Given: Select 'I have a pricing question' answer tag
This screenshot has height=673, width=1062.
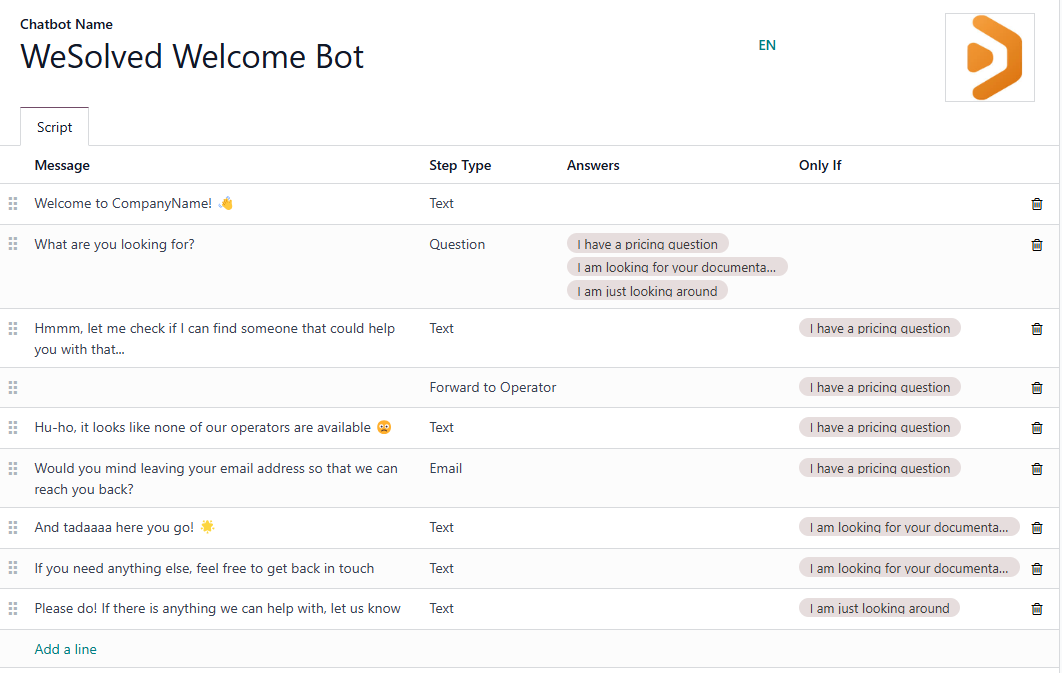Looking at the screenshot, I should pos(647,244).
